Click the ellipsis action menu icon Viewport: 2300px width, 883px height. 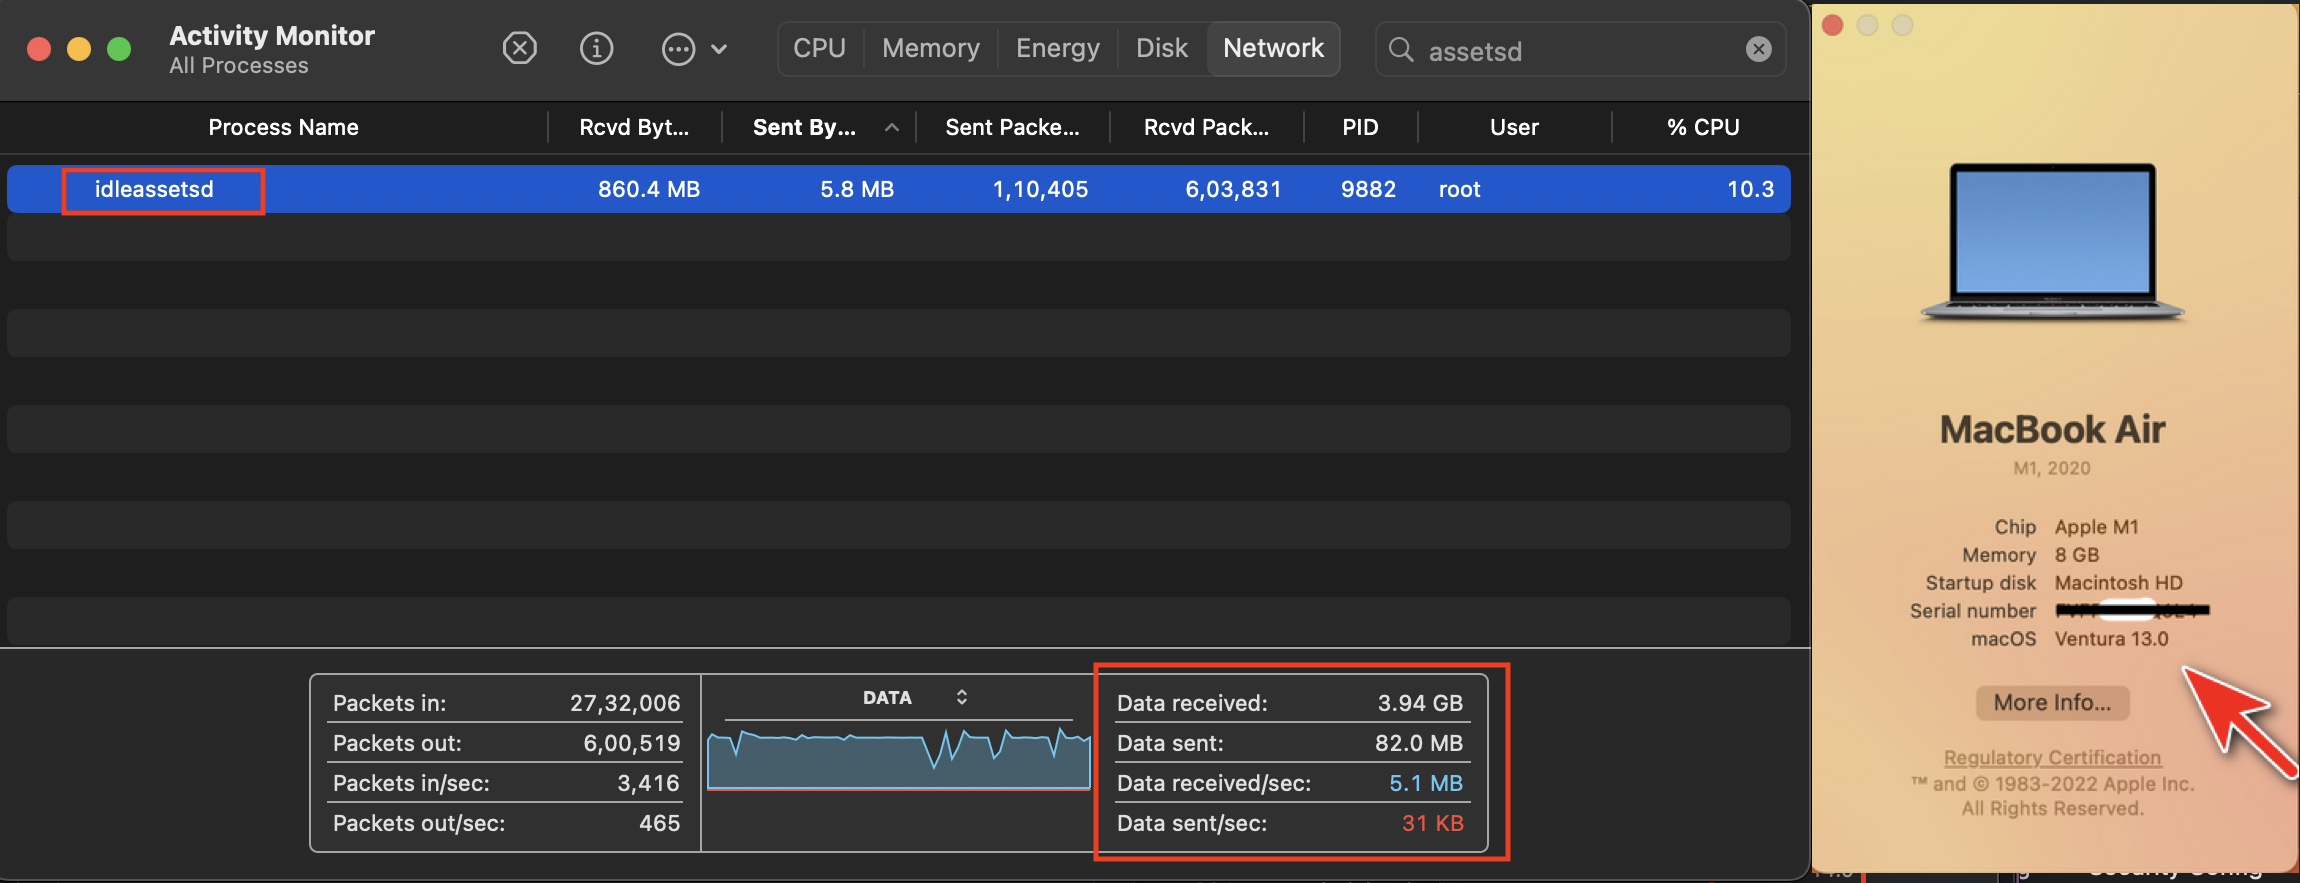pos(678,48)
